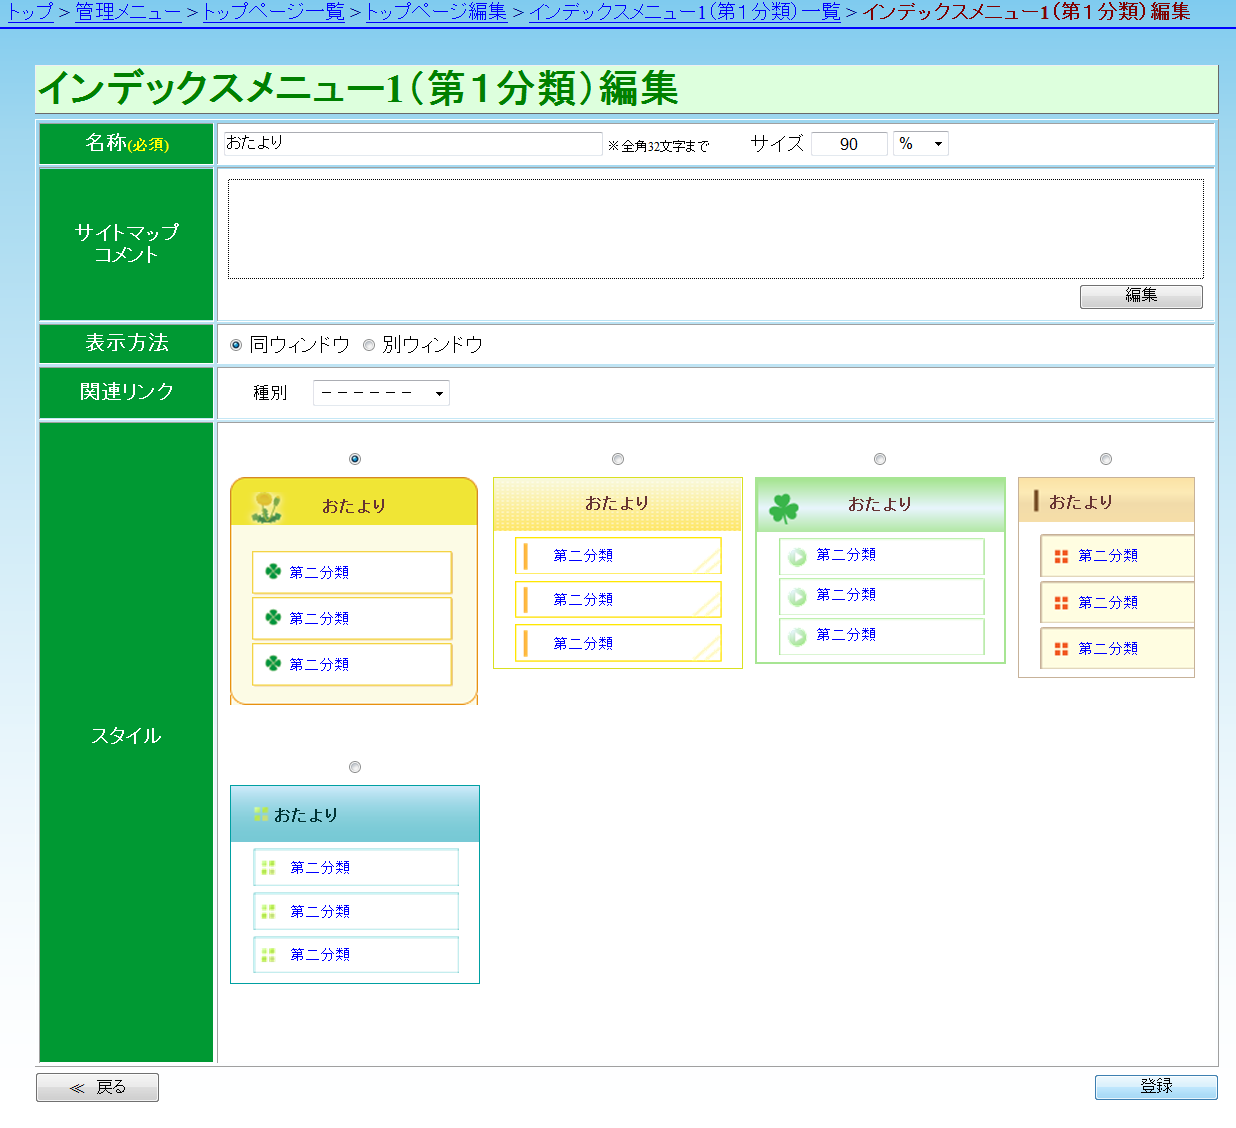
Task: Click second 第二分類 link in beige style
Action: (x=1108, y=603)
